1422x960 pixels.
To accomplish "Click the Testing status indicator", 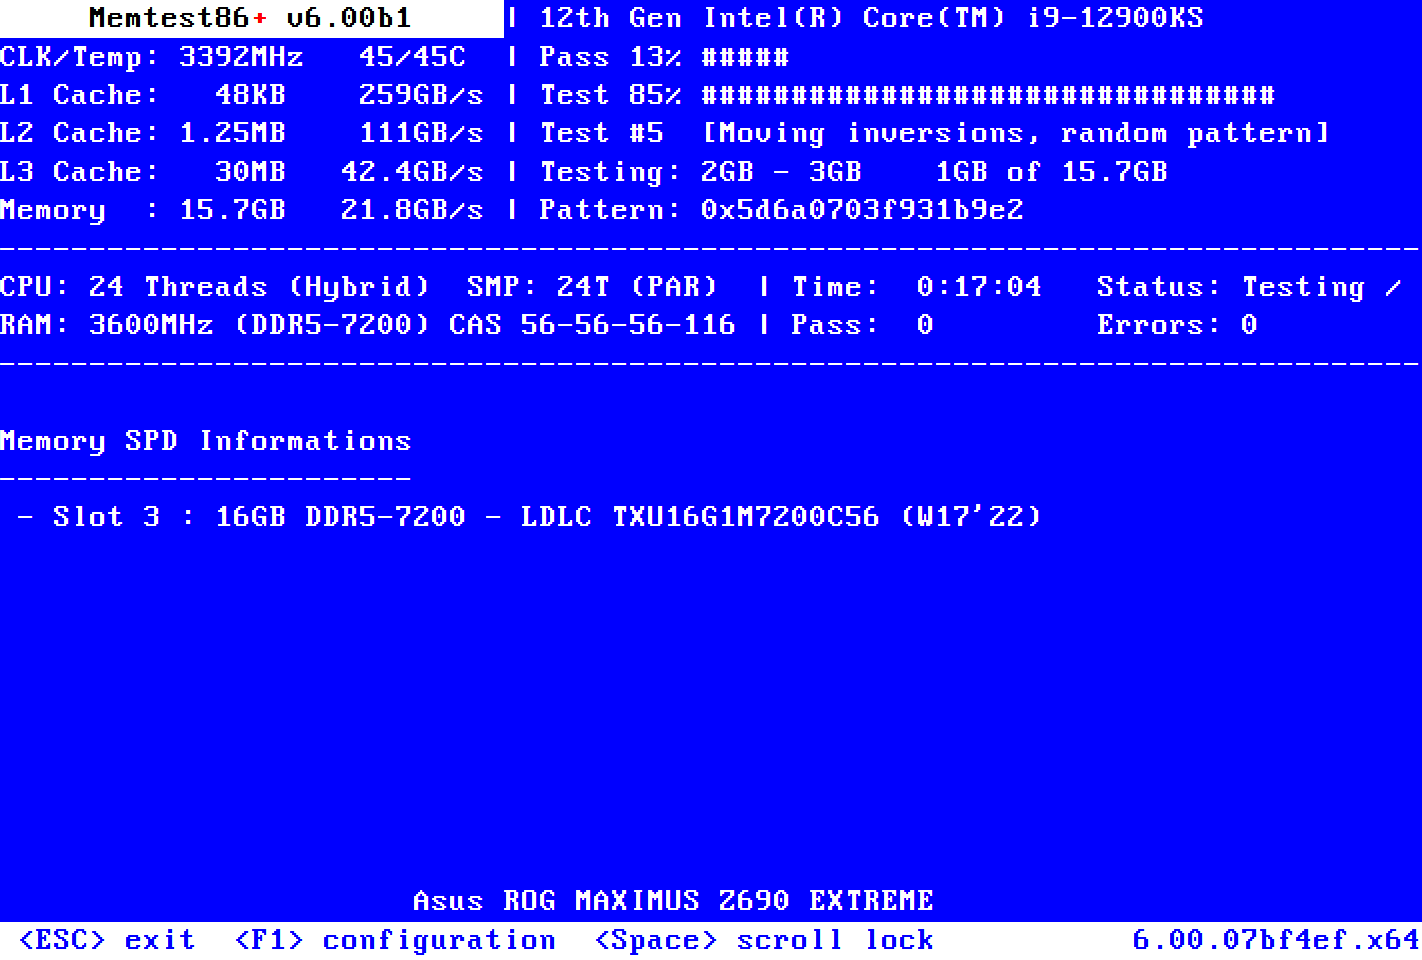I will (x=1300, y=286).
